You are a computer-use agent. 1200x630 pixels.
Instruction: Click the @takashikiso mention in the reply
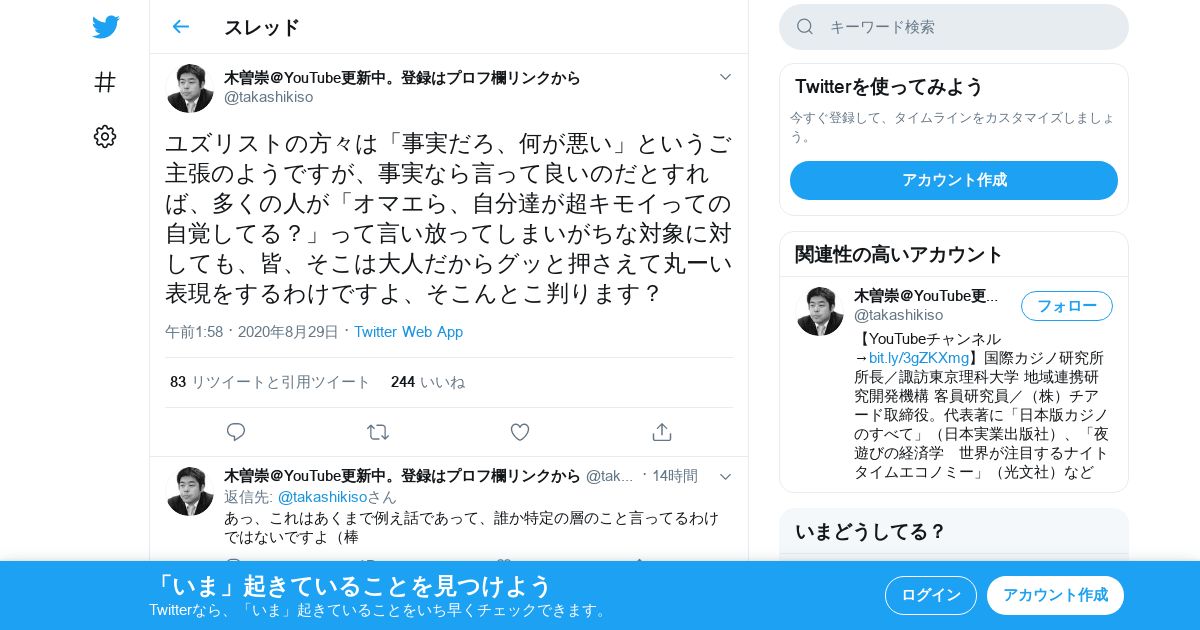point(322,497)
